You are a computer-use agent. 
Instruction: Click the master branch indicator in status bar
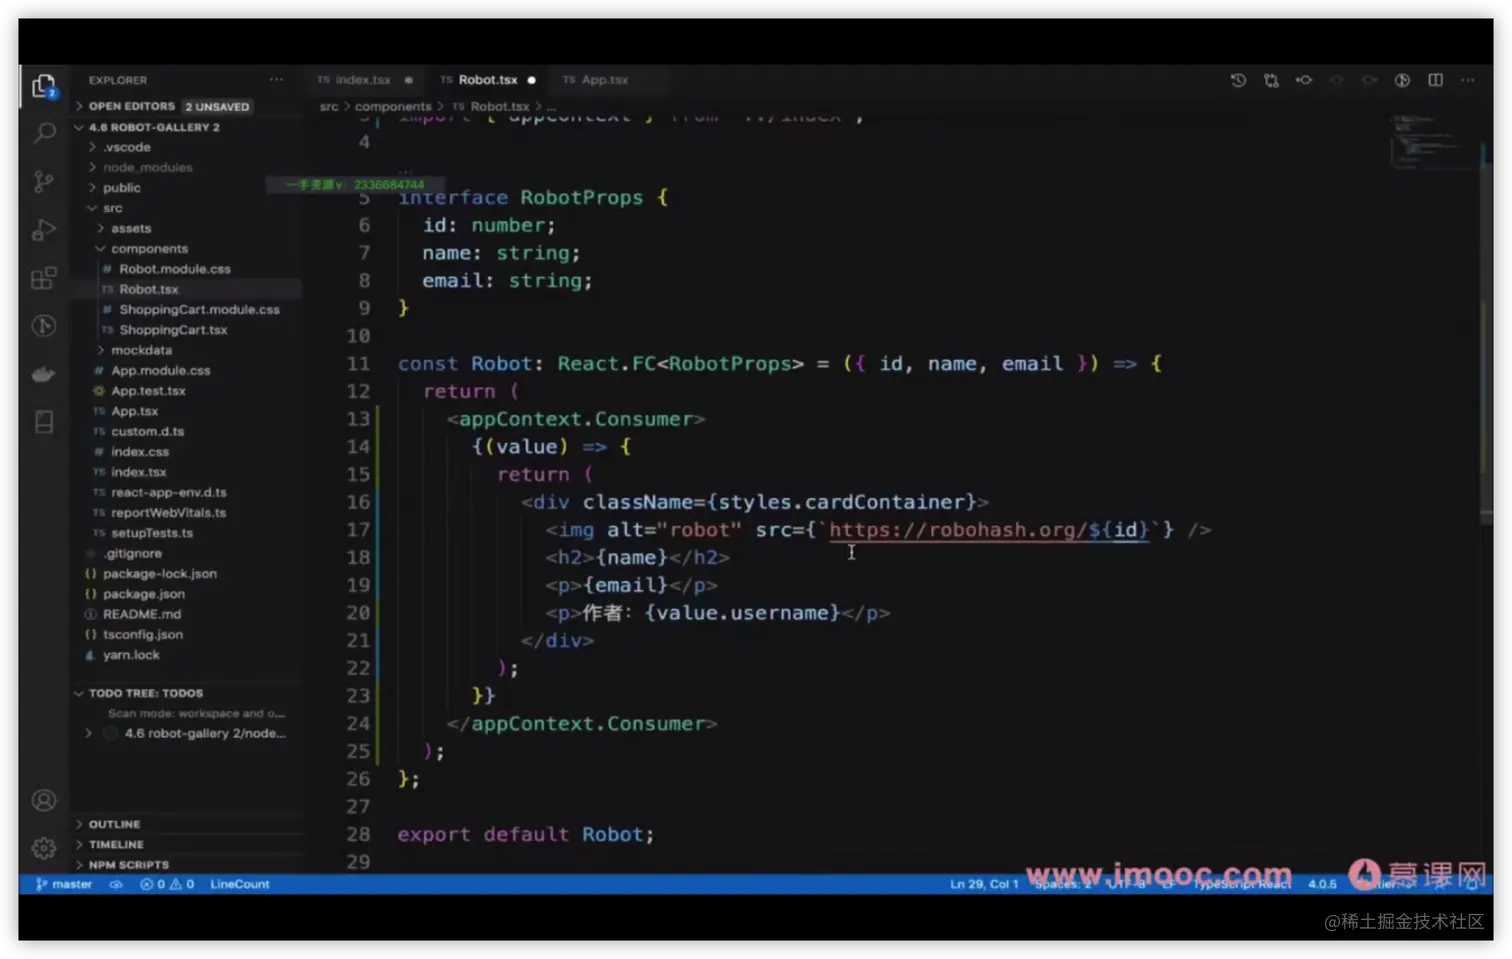point(64,884)
